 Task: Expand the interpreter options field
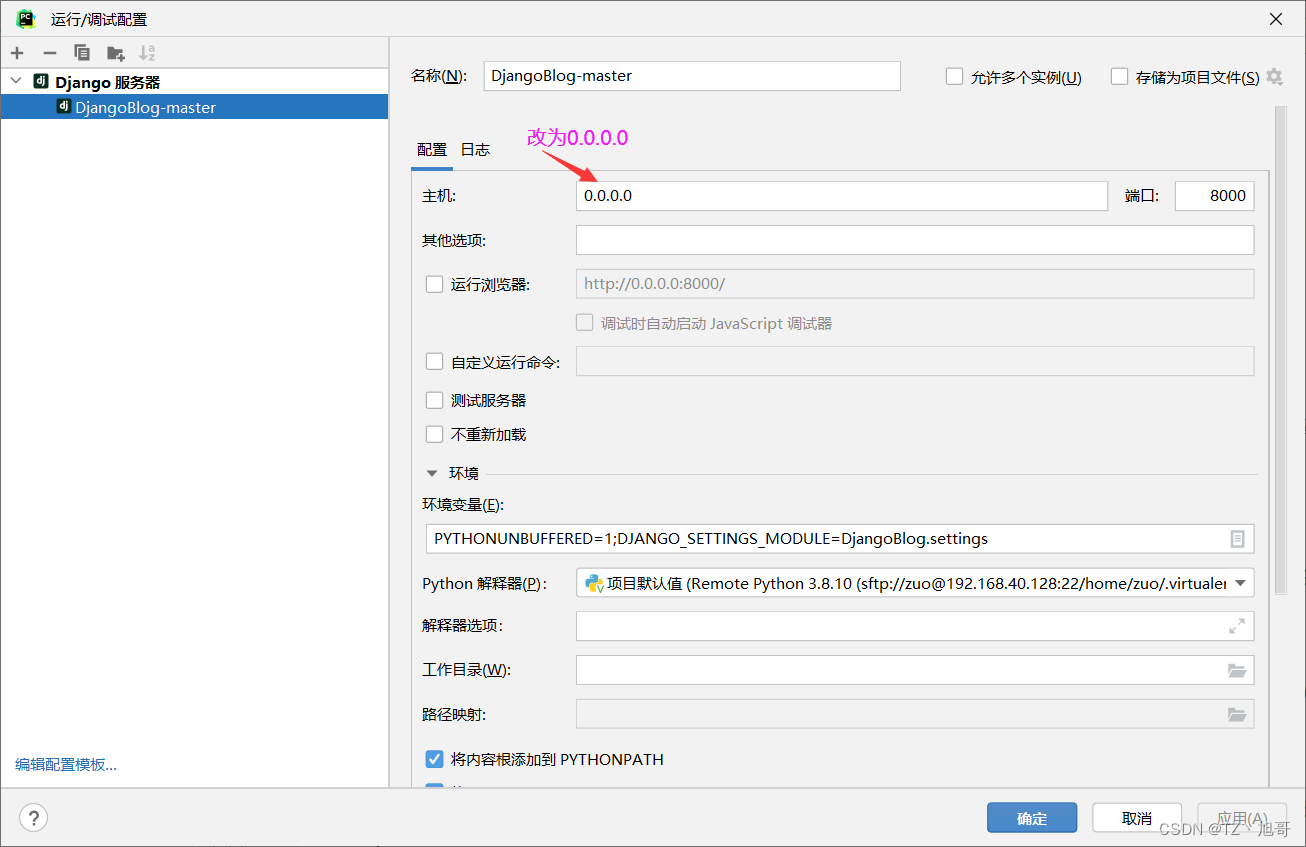[1237, 626]
